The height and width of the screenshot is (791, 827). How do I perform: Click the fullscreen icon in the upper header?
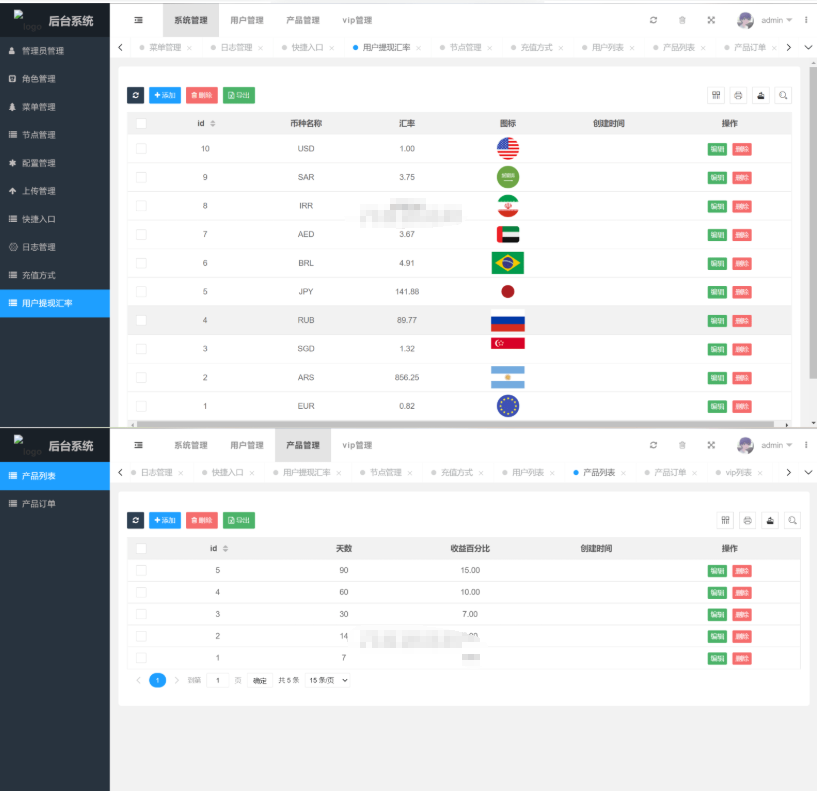pos(711,20)
